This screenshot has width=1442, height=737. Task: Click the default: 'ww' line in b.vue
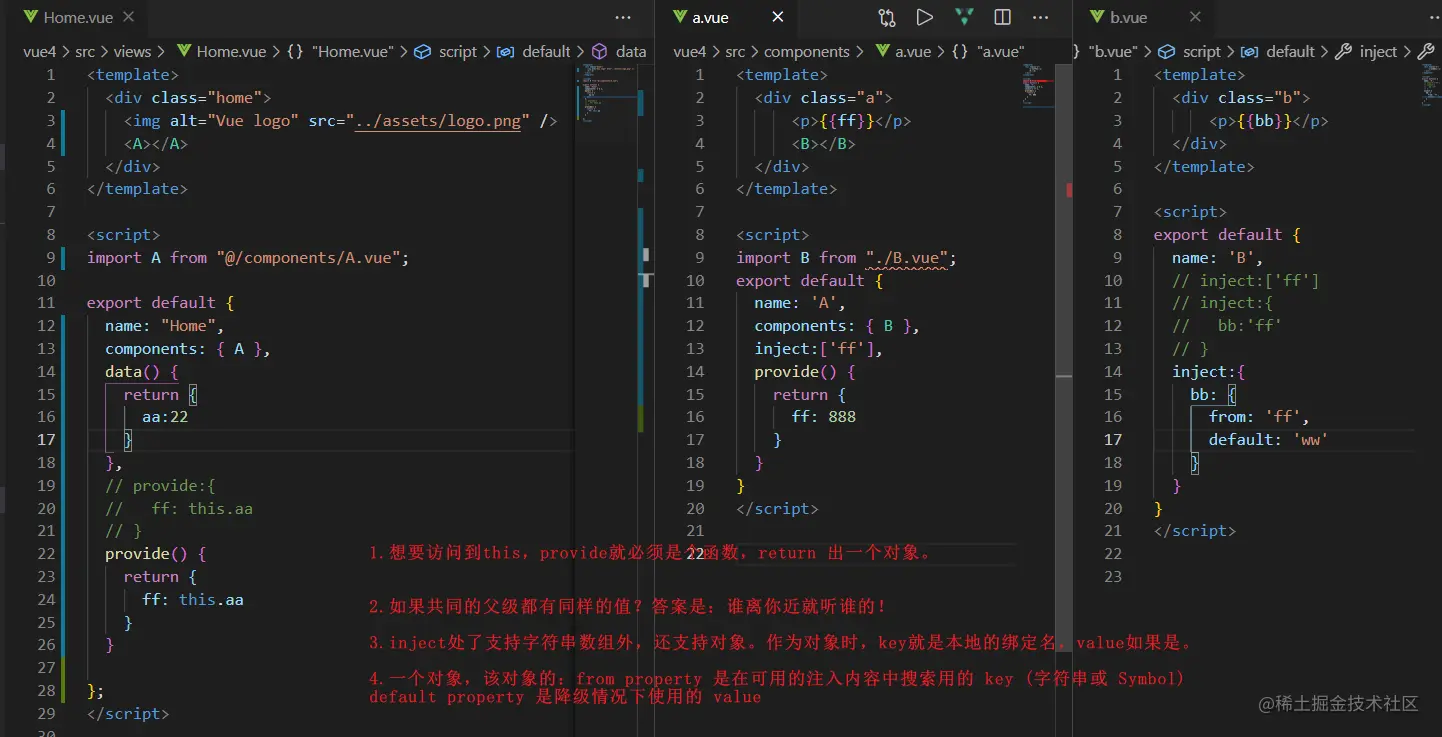pos(1268,439)
